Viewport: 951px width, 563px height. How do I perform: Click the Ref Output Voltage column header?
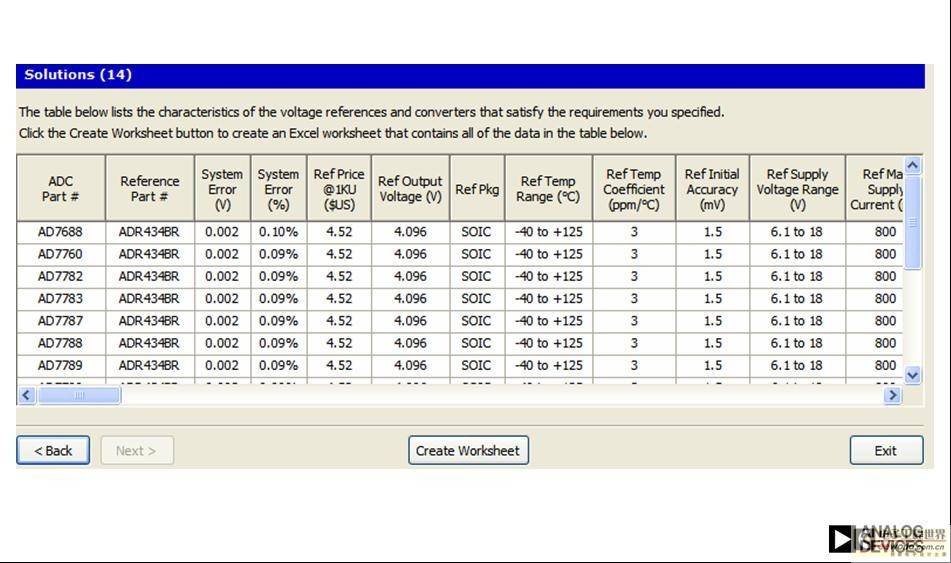[410, 188]
